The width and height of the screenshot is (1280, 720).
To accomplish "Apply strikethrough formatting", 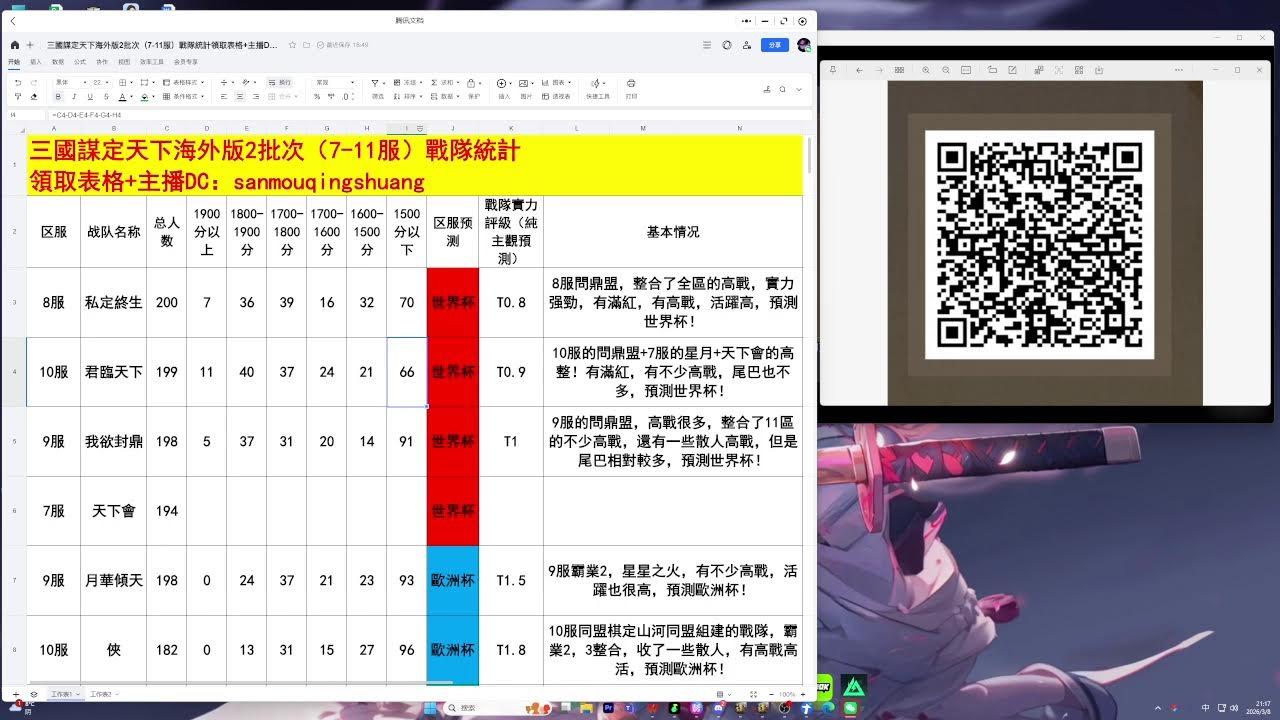I will (106, 96).
